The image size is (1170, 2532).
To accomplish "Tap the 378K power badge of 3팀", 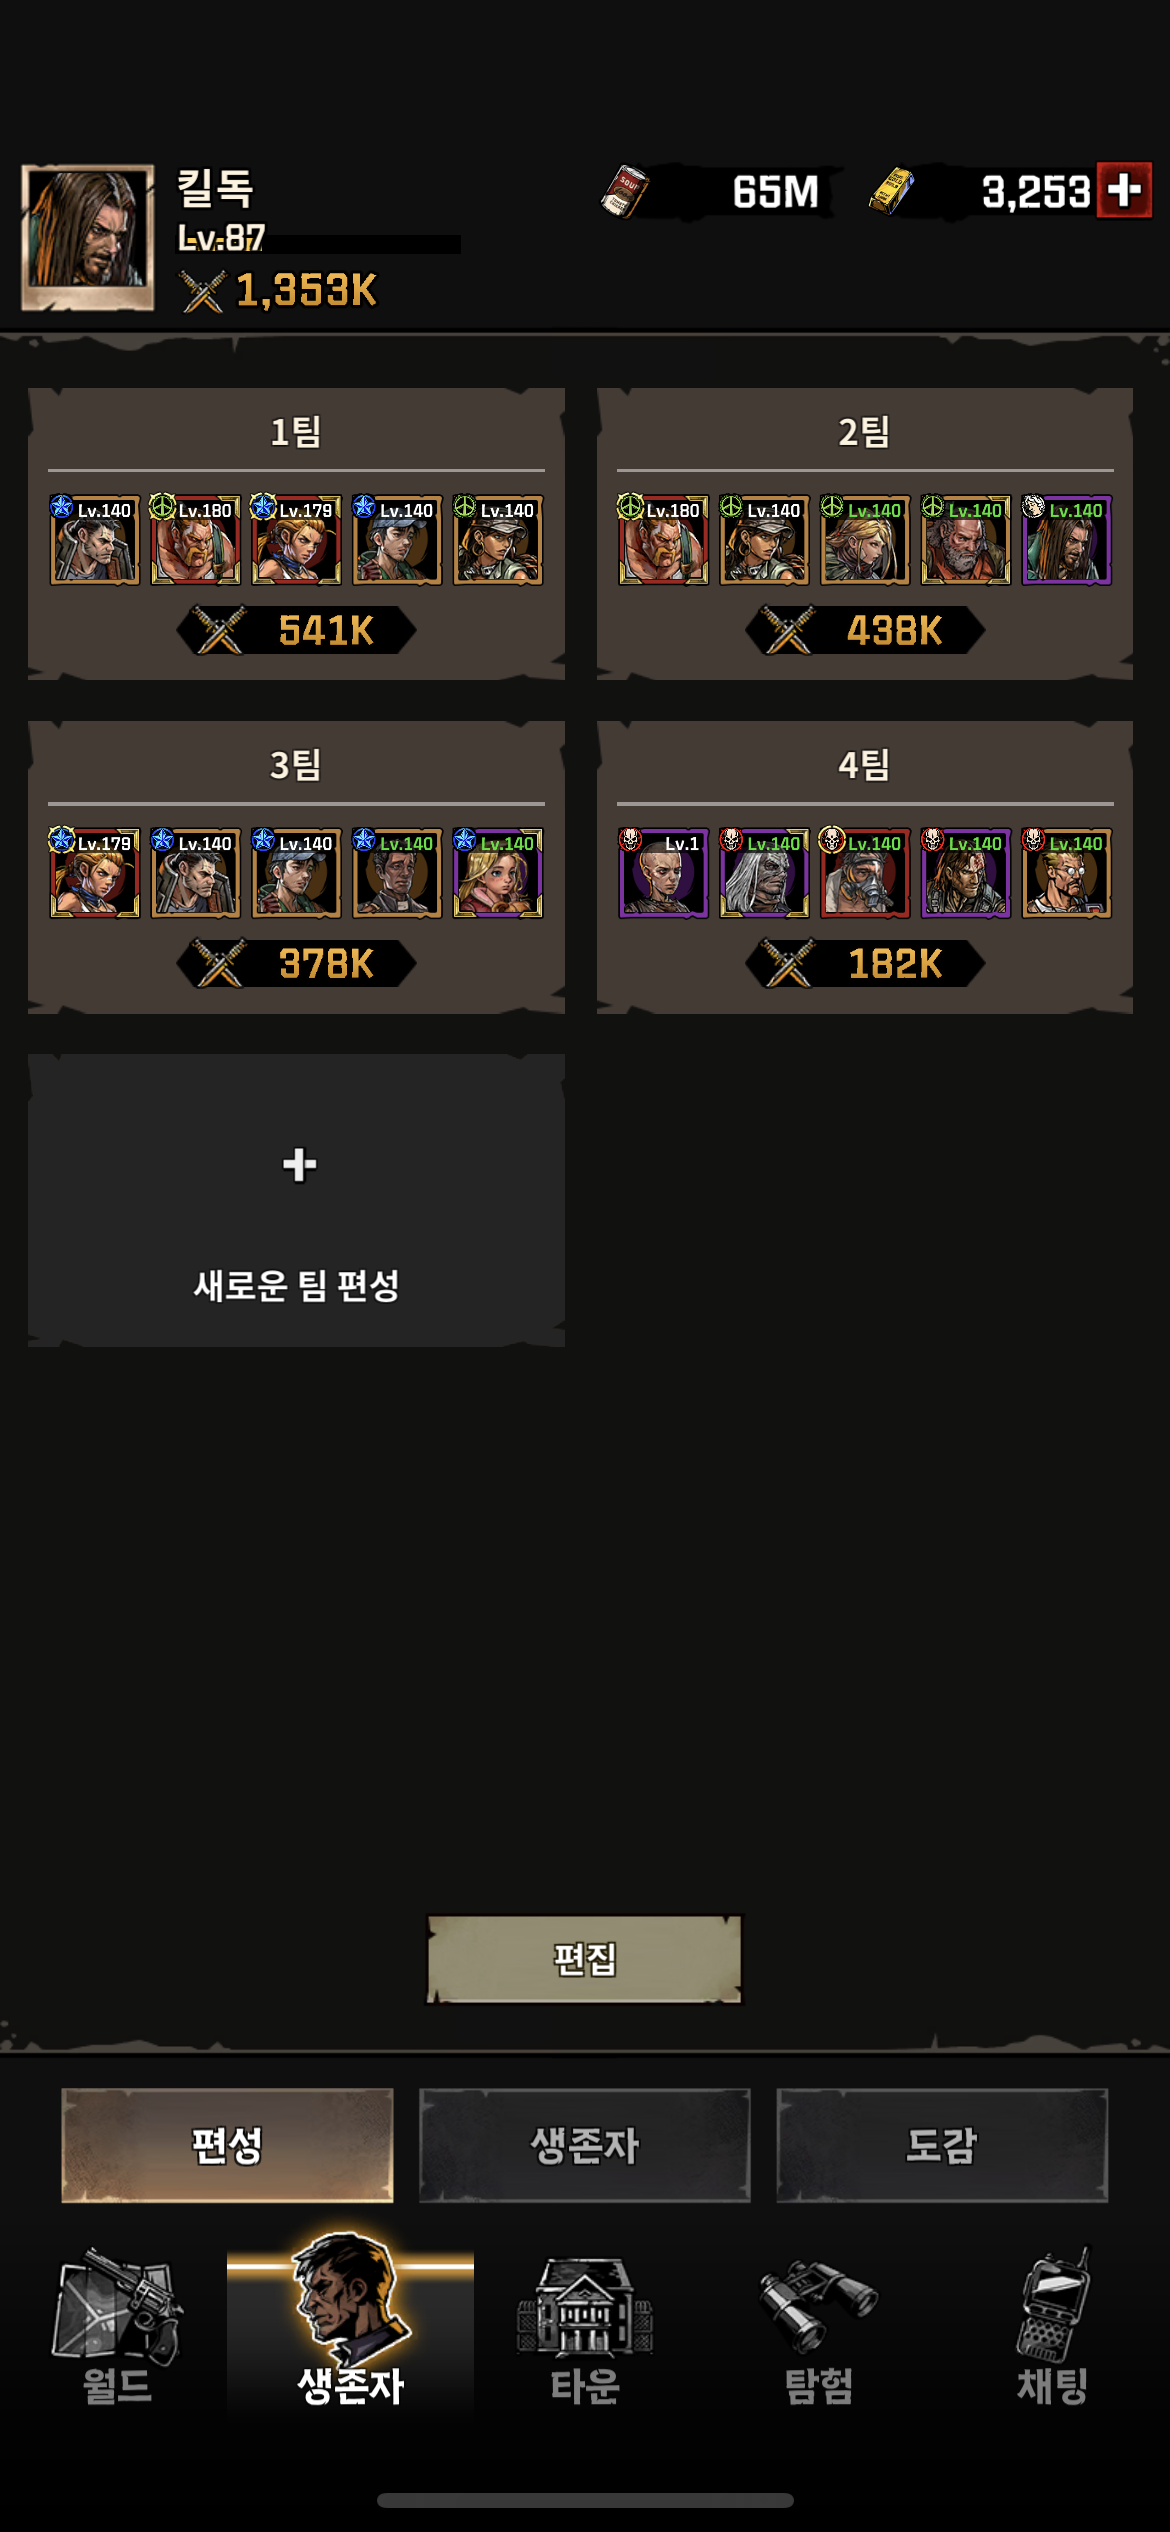I will (296, 964).
